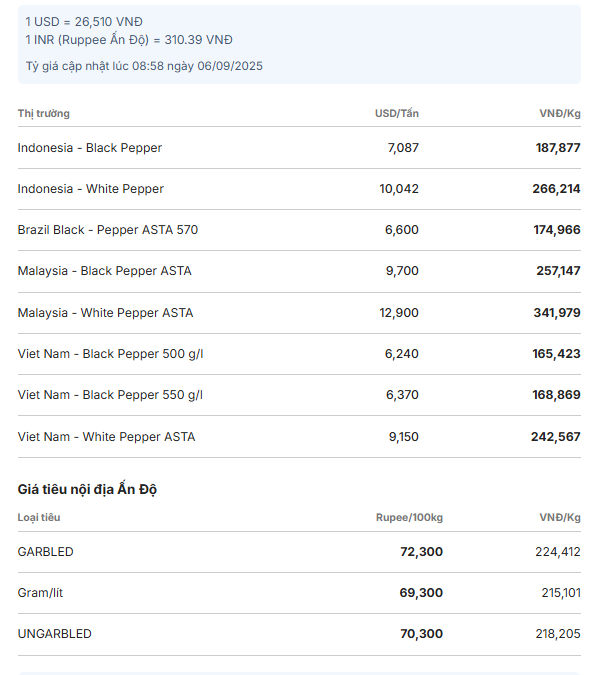Viewport: 614px width, 675px height.
Task: Select Viet Nam - White Pepper ASTA row
Action: (x=299, y=437)
